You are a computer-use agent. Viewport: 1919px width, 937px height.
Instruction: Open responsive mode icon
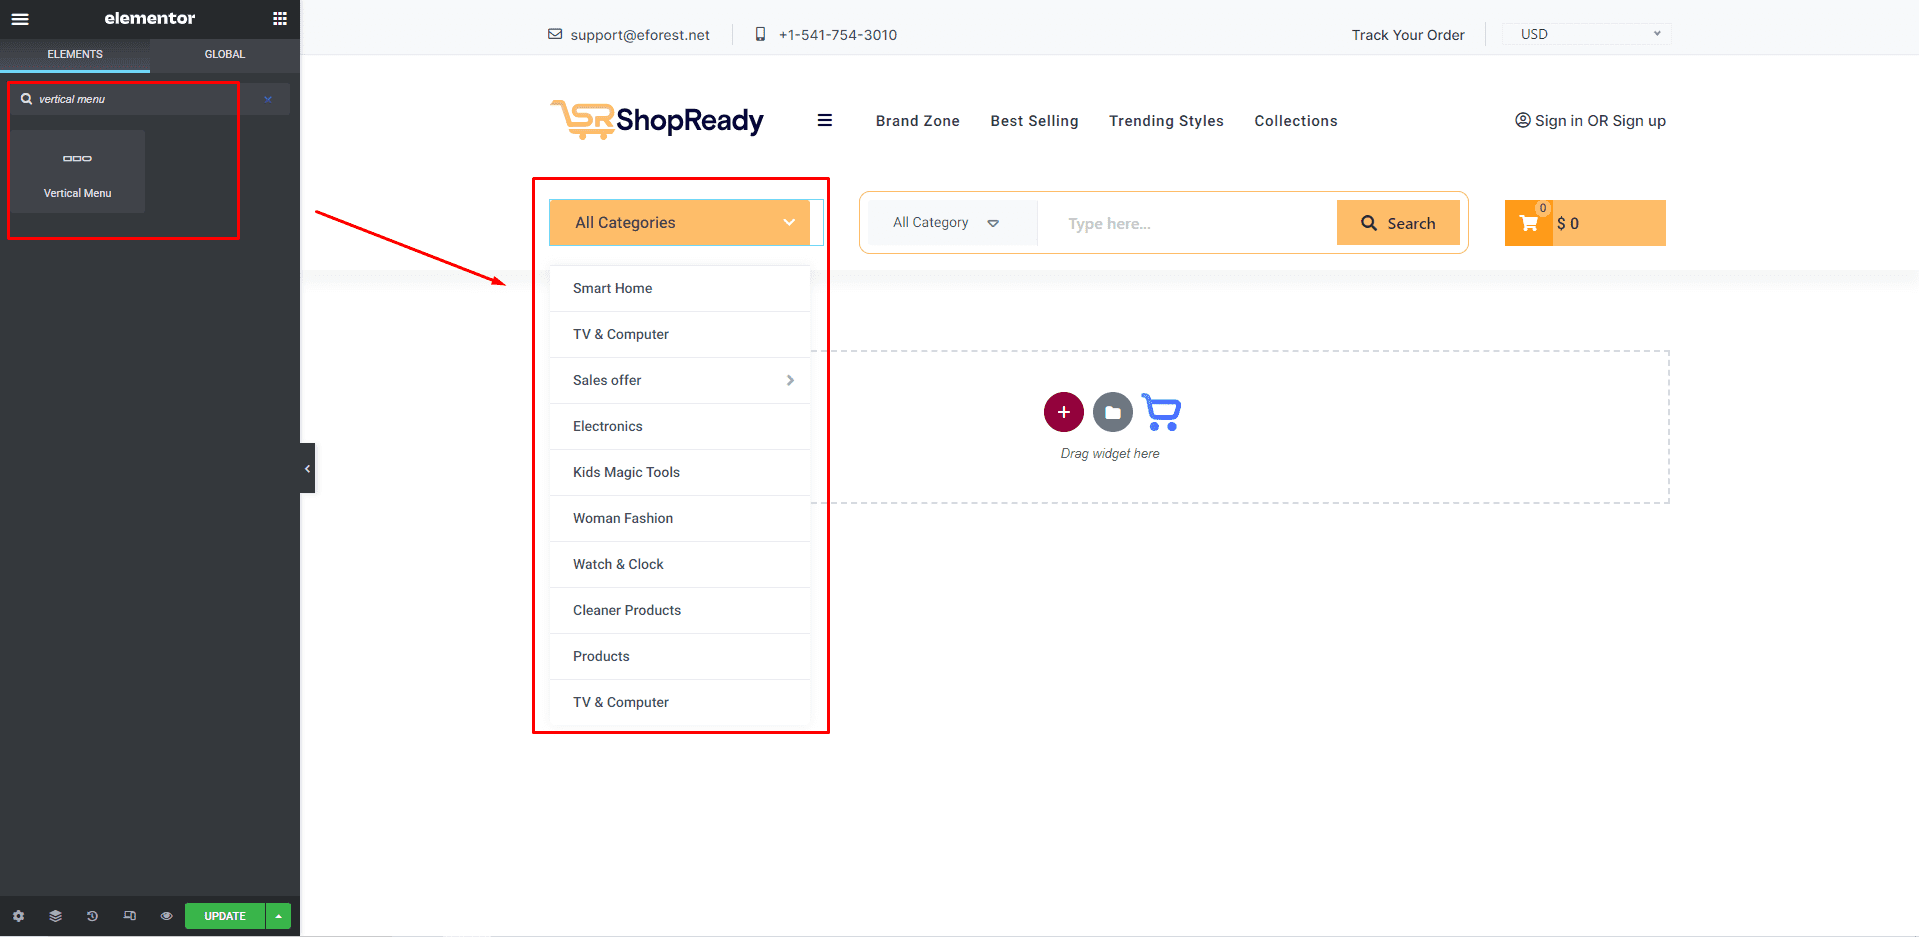129,916
